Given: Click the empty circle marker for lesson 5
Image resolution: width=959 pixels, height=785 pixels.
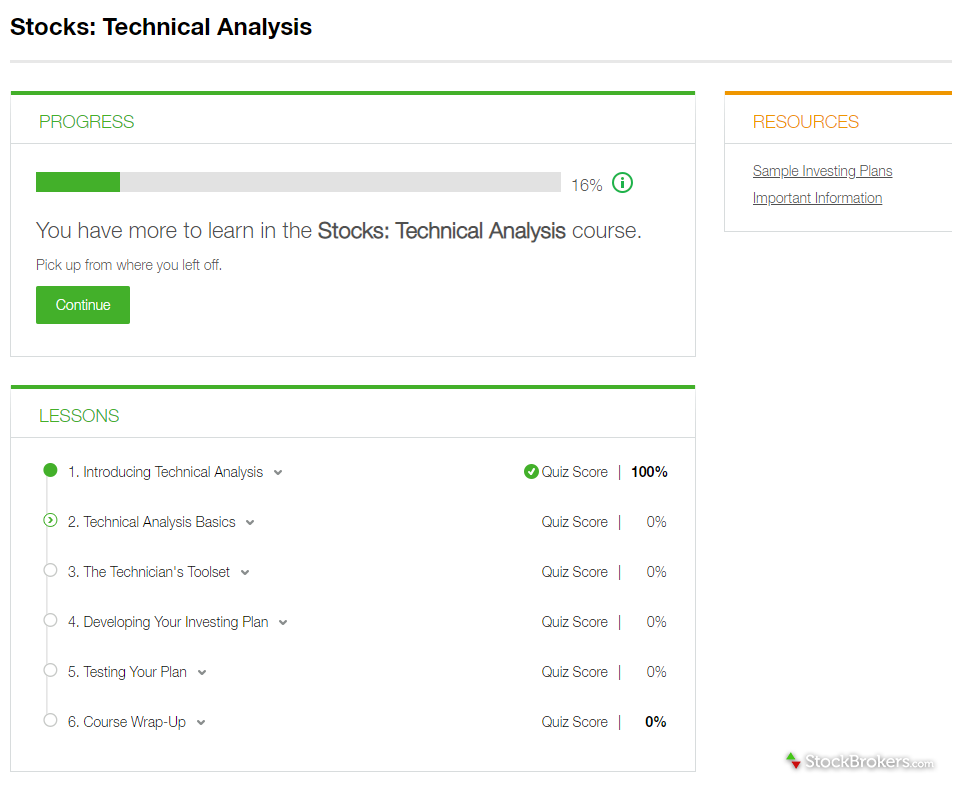Looking at the screenshot, I should click(51, 670).
